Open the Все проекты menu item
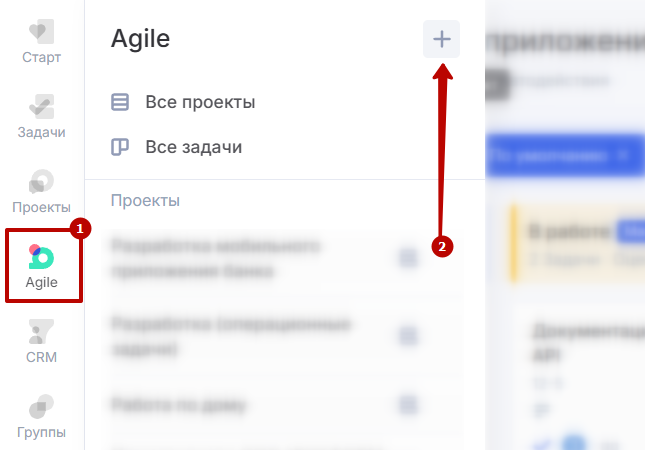645x450 pixels. [200, 102]
